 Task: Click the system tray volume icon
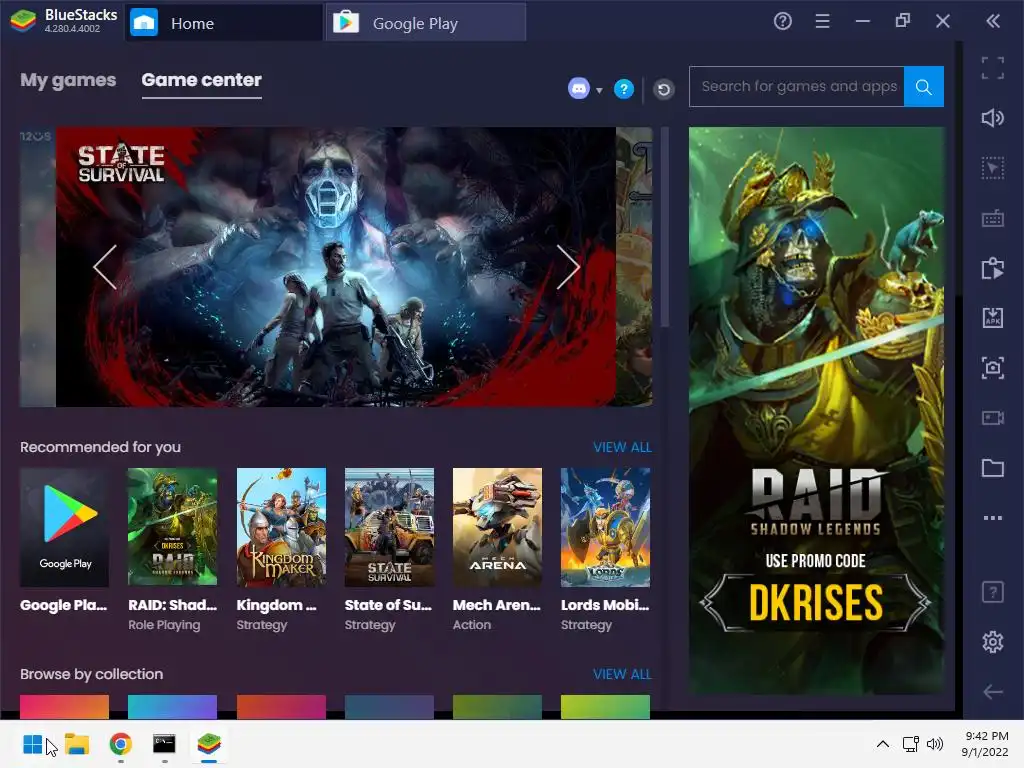tap(935, 744)
